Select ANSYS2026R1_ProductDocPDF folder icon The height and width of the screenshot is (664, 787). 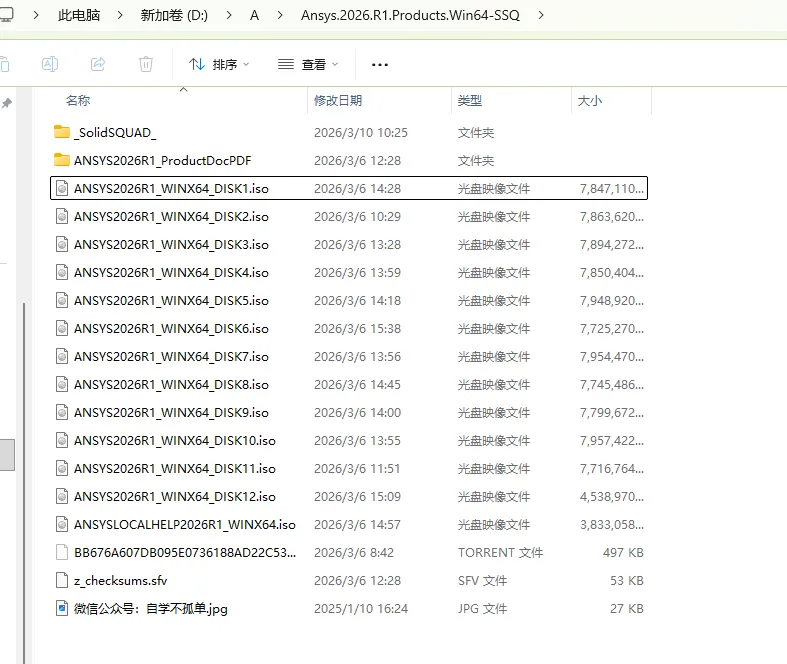62,160
